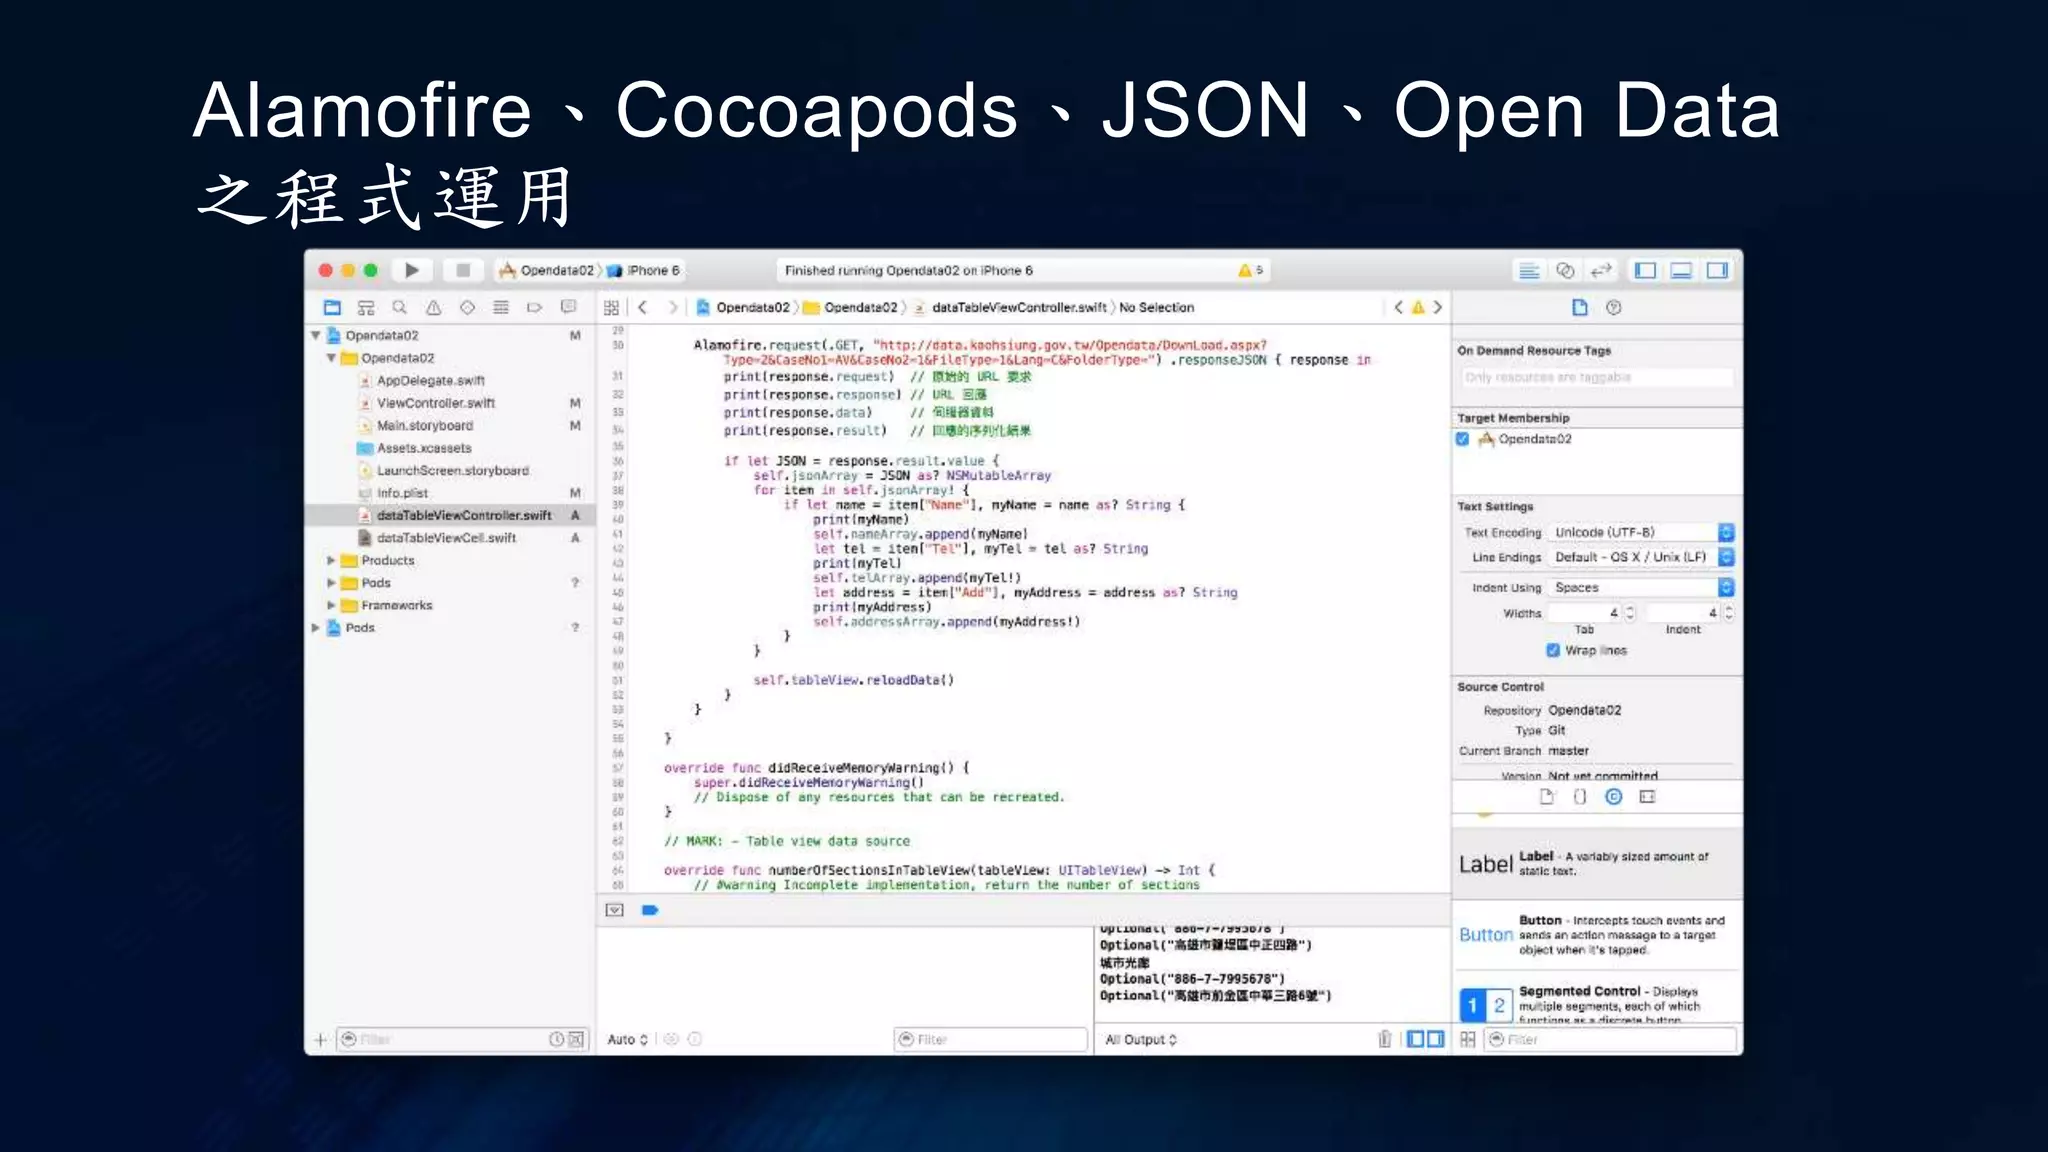
Task: Open the Project navigator folder icon
Action: (333, 307)
